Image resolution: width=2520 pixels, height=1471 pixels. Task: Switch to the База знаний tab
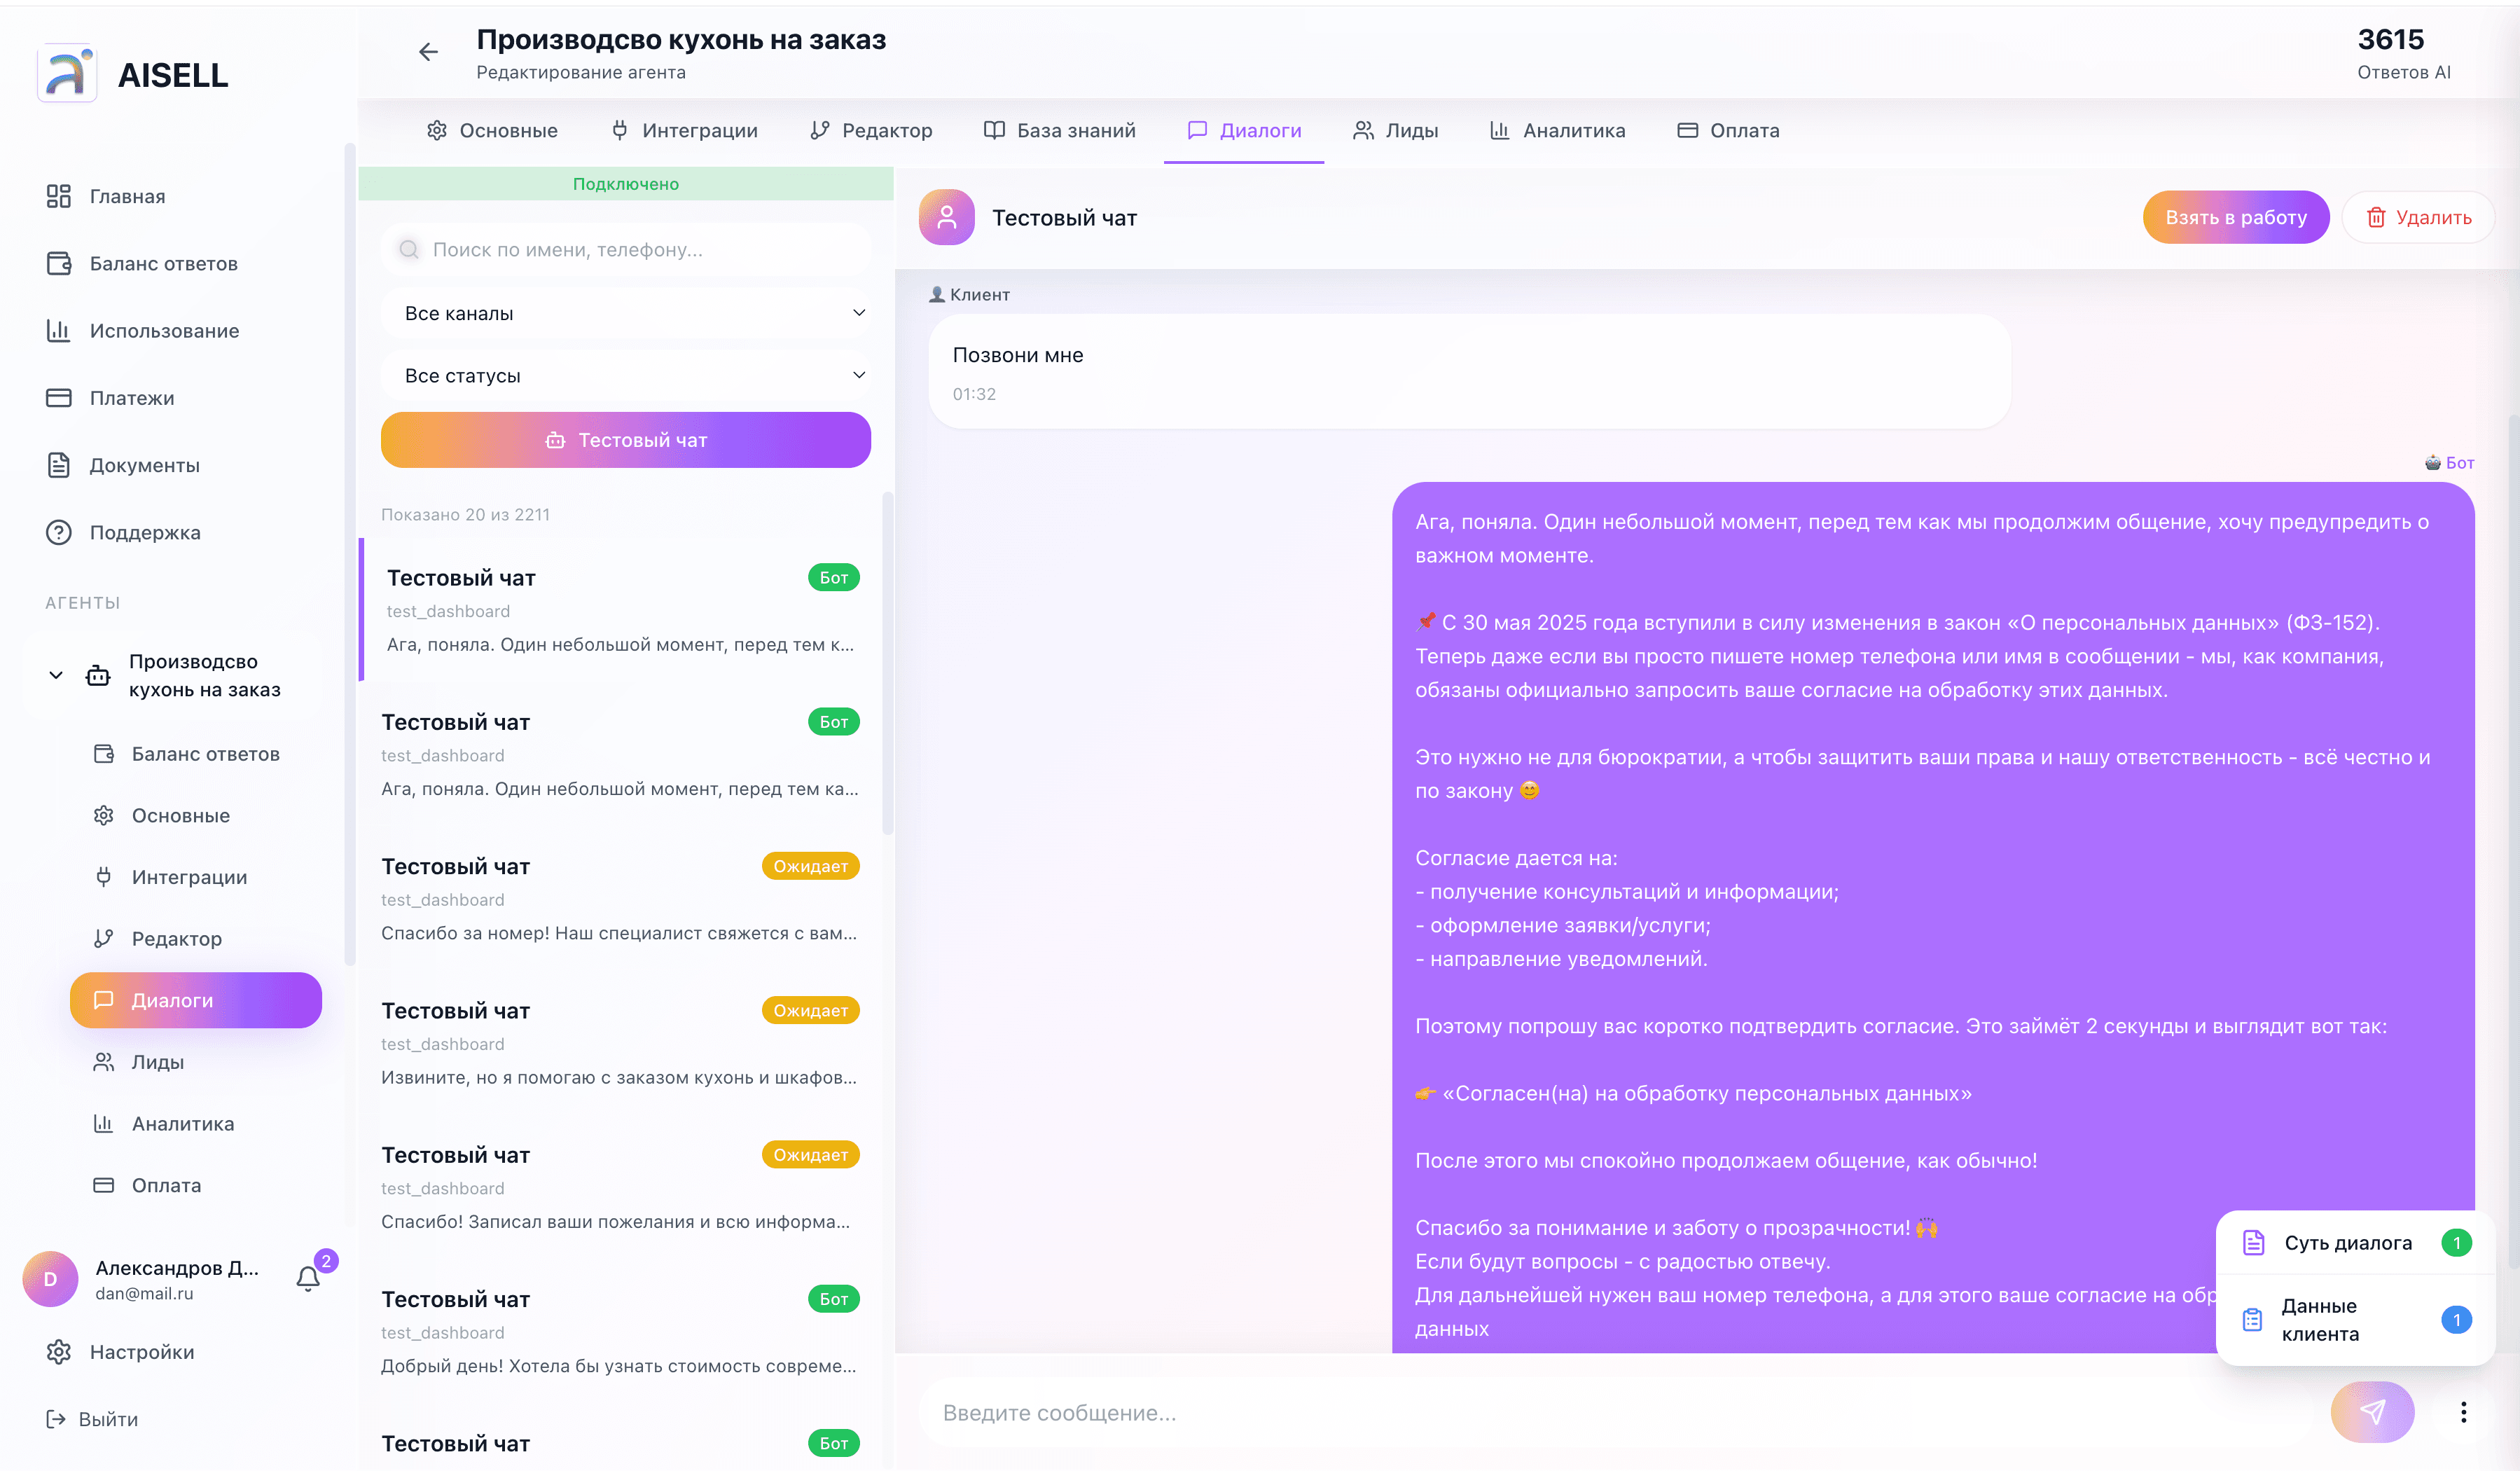(x=1059, y=130)
